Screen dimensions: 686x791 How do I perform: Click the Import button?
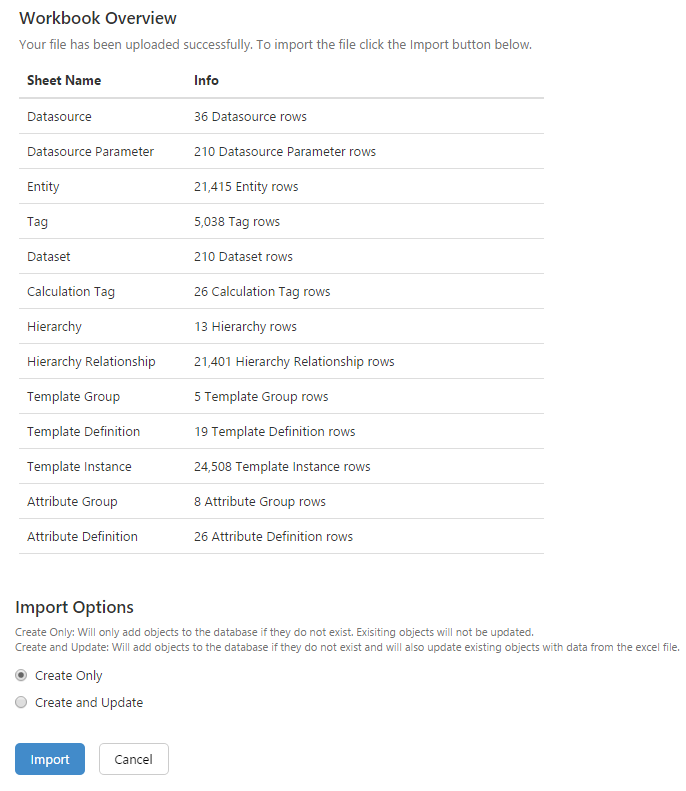click(x=50, y=759)
